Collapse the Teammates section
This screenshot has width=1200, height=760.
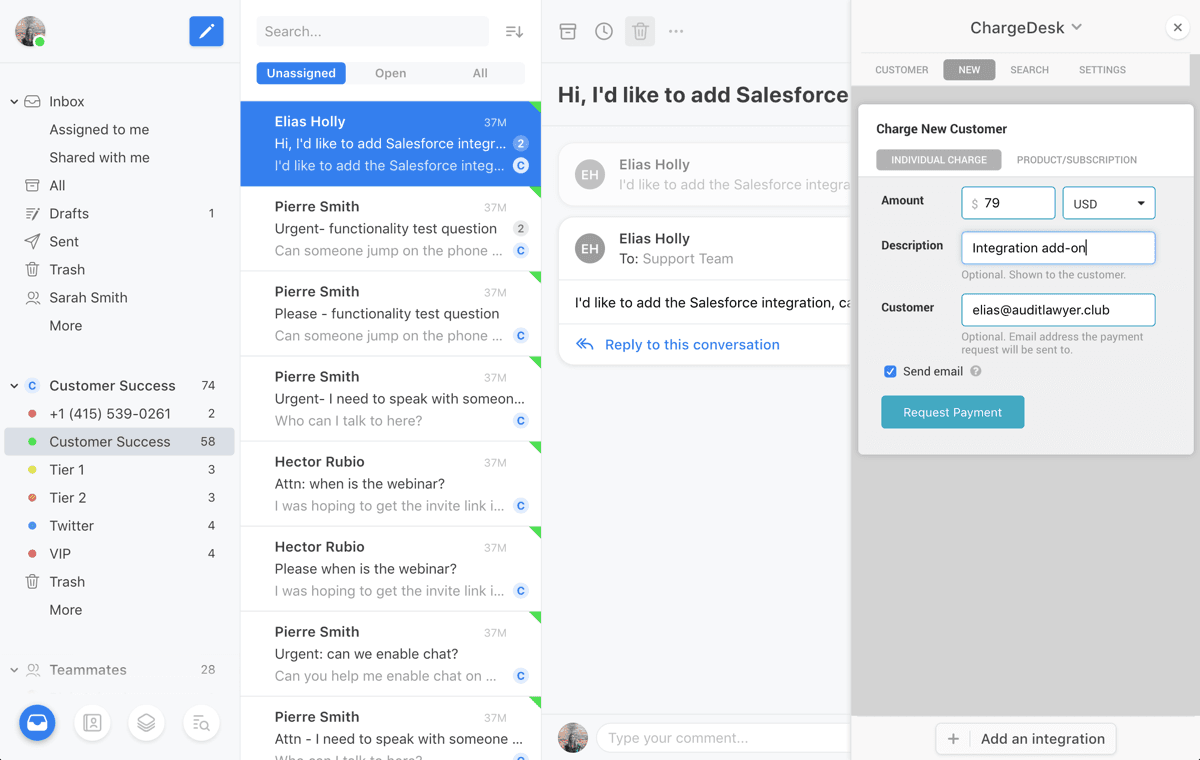[x=13, y=669]
